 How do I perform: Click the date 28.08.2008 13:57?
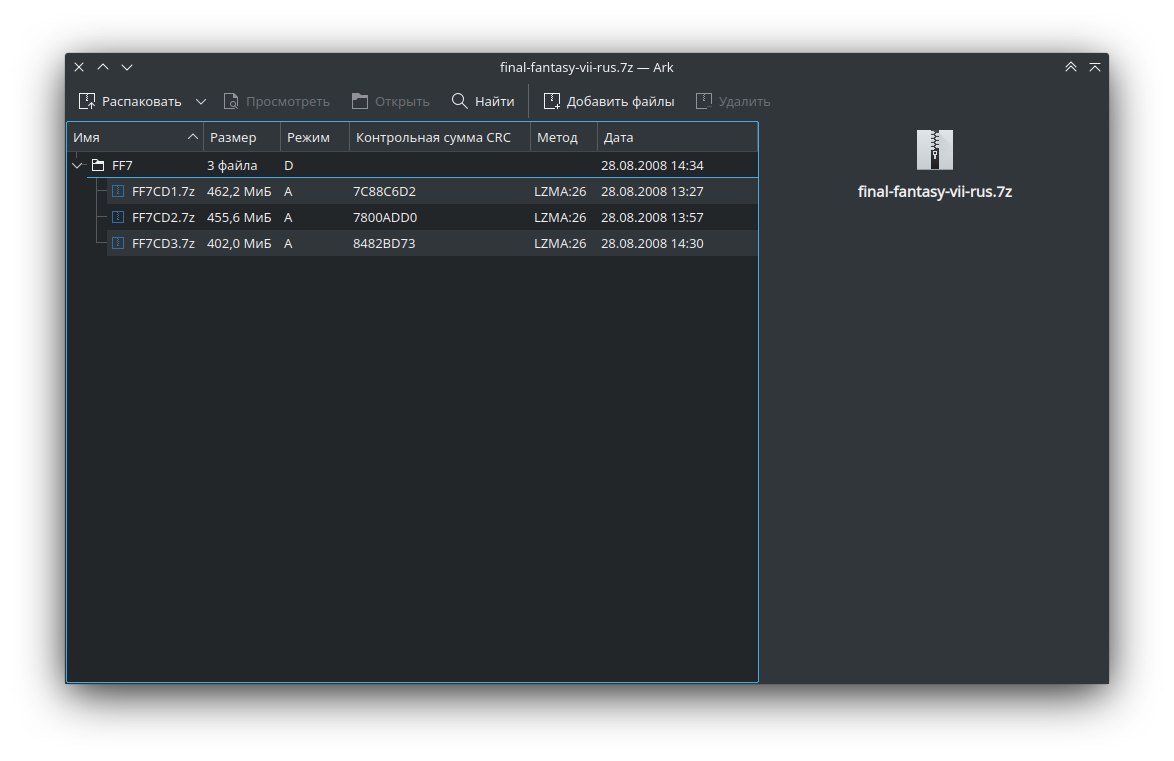[652, 217]
